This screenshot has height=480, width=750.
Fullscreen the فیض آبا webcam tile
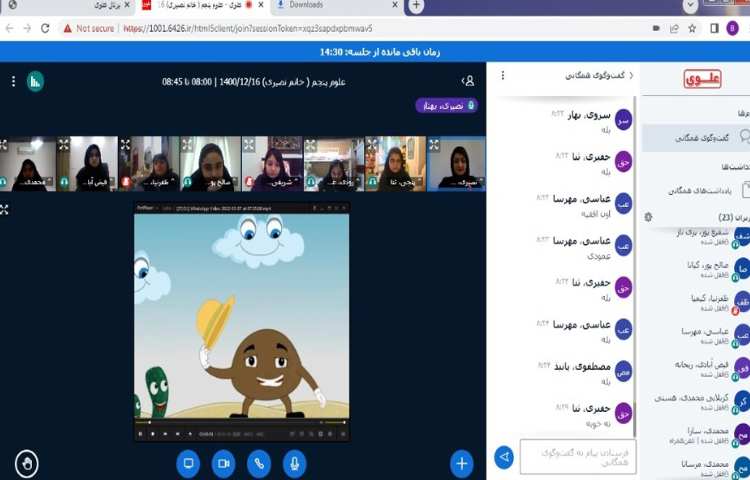pos(64,144)
